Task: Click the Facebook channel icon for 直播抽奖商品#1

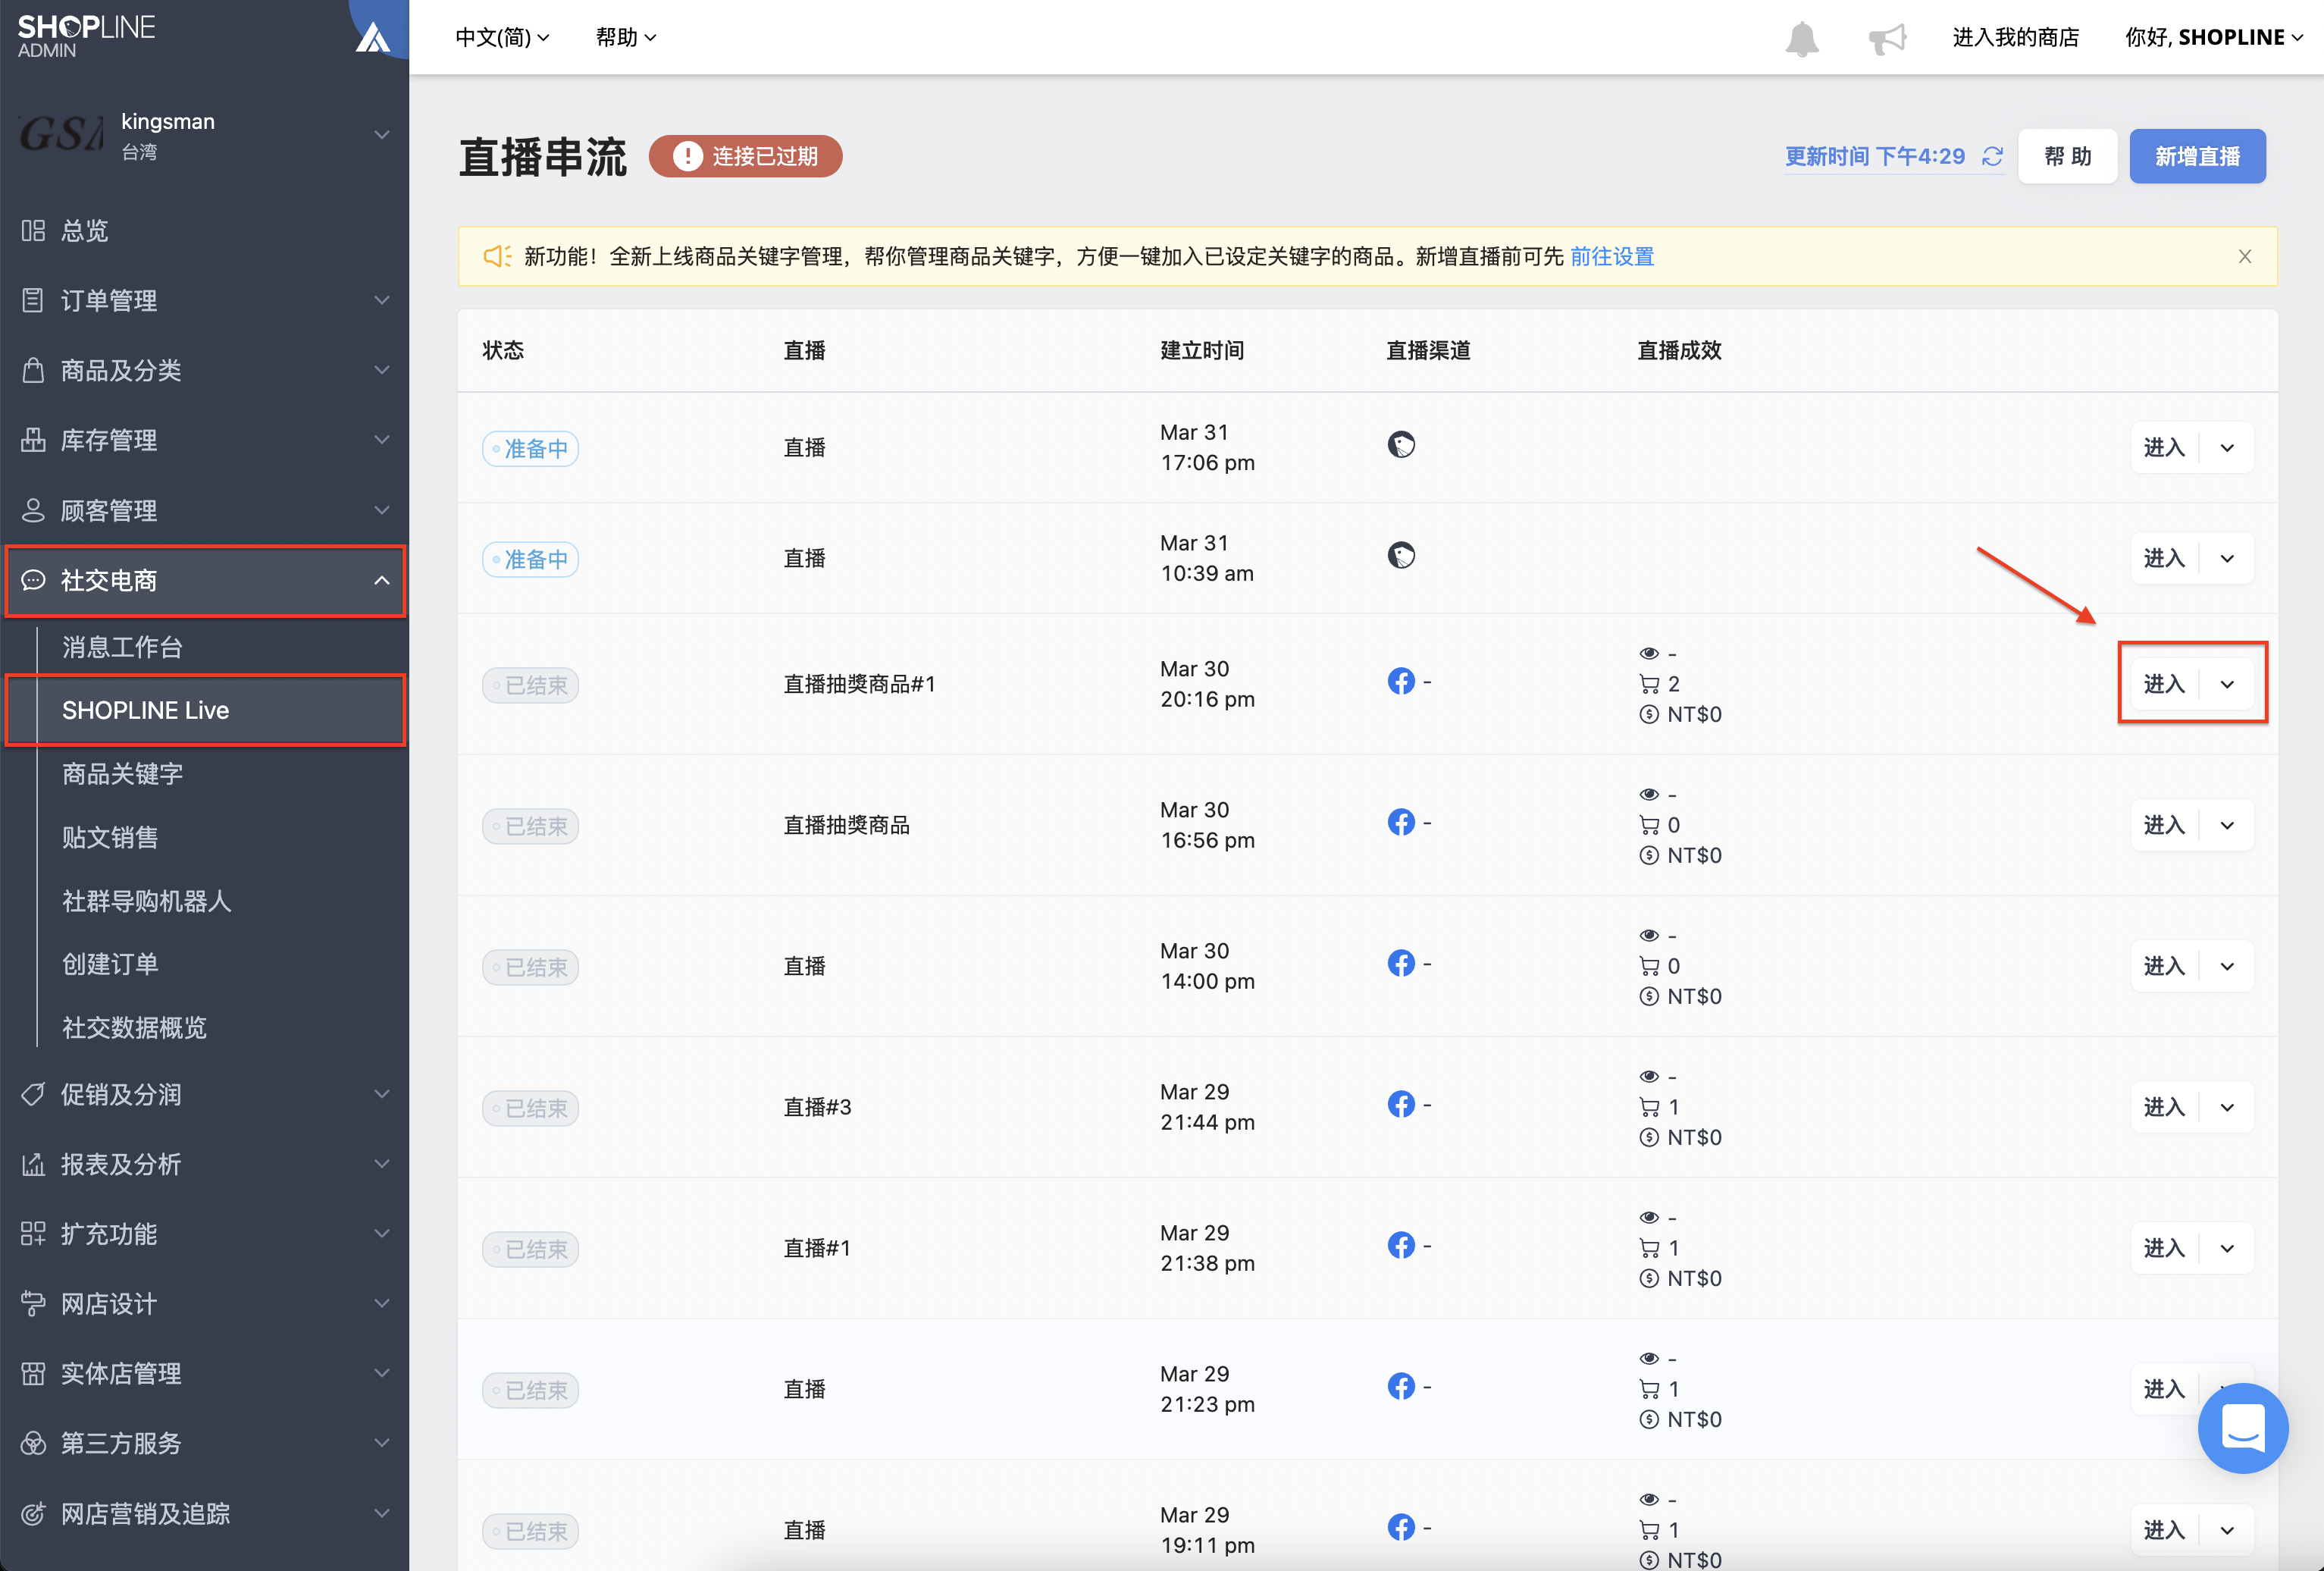Action: click(1401, 682)
